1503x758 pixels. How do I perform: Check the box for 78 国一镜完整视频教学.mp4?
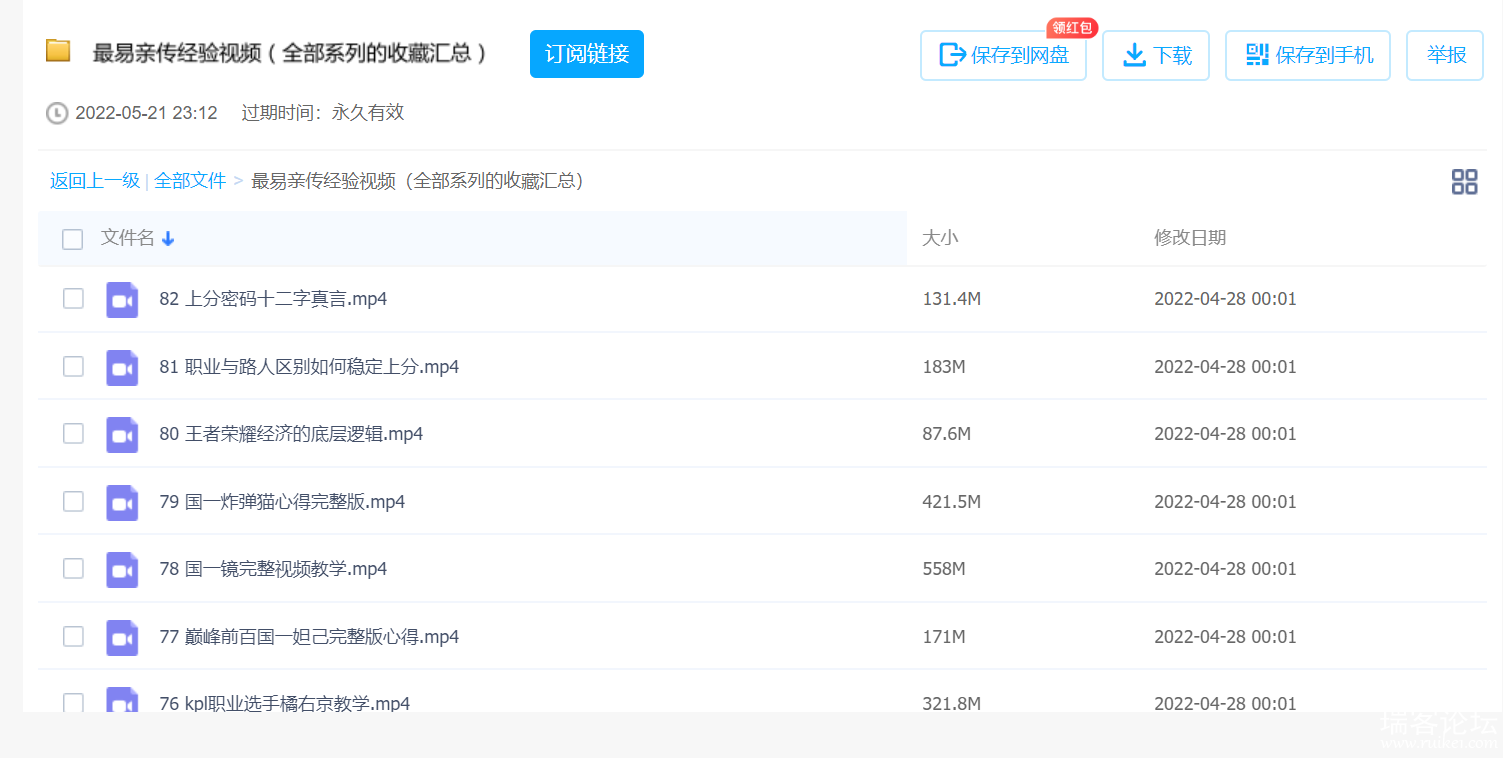73,568
